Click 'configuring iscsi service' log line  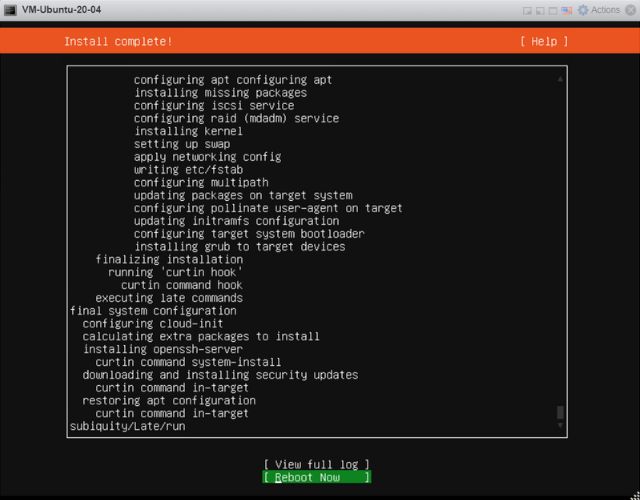pos(214,106)
